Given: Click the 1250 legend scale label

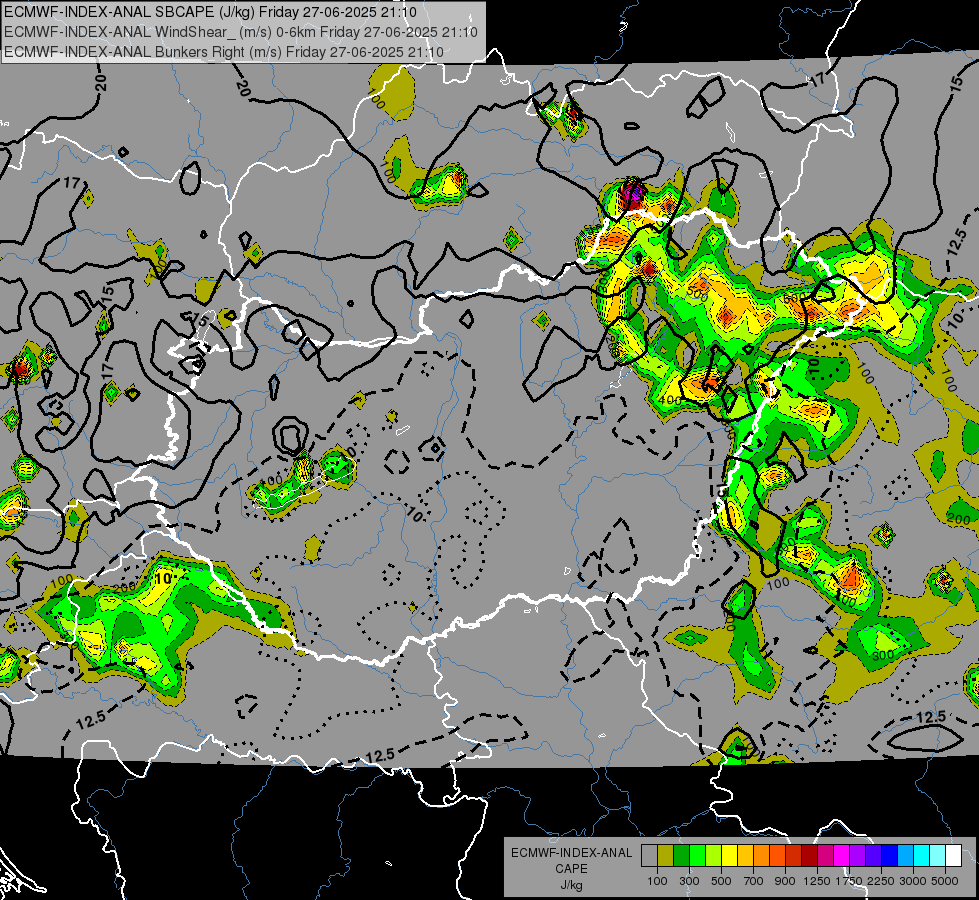Looking at the screenshot, I should (x=817, y=881).
